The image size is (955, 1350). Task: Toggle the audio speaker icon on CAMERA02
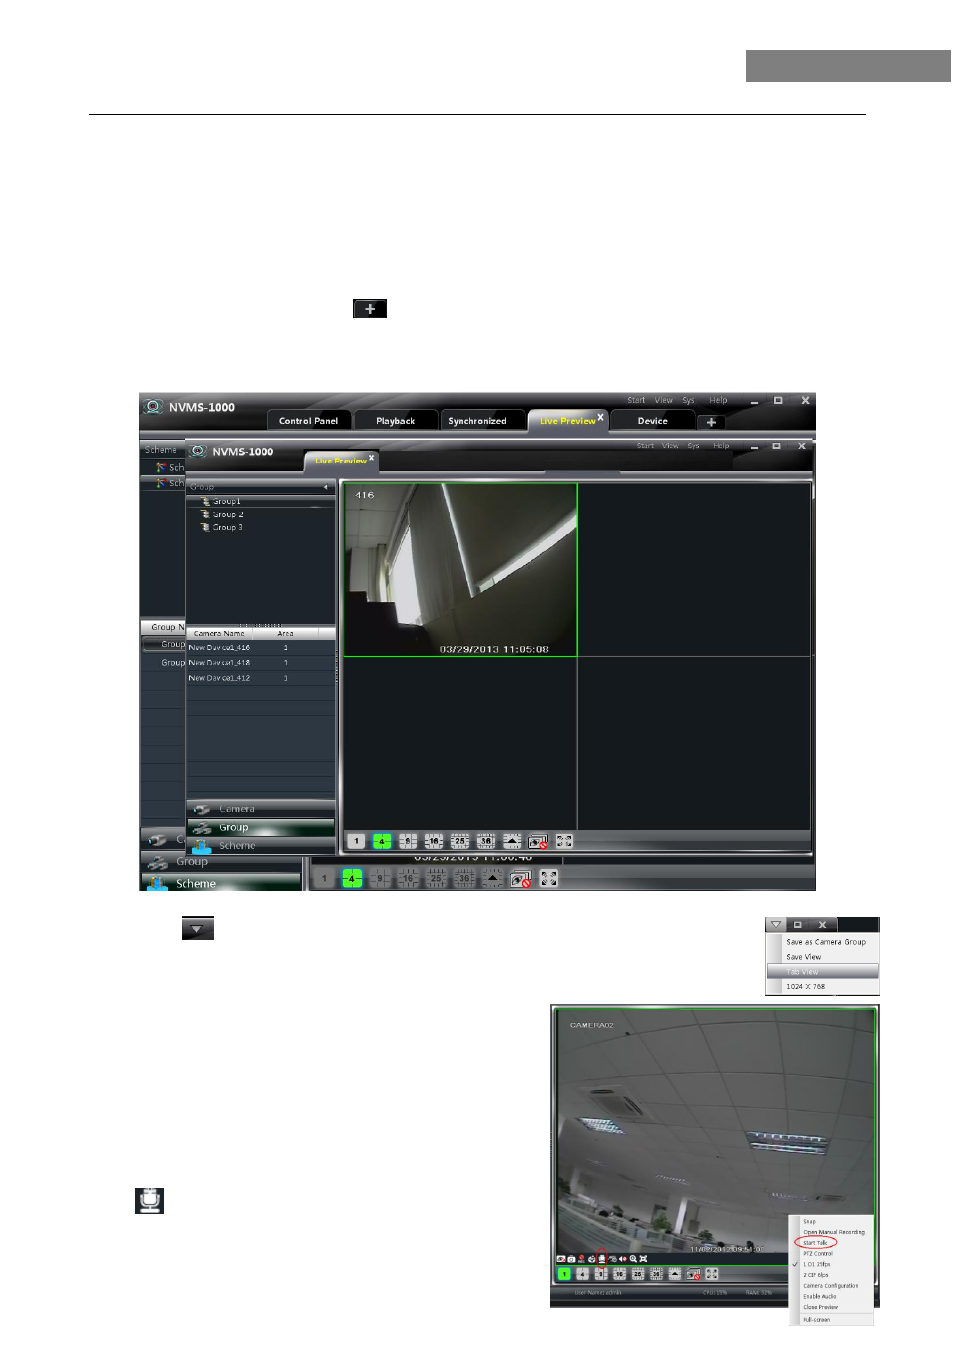(623, 1259)
